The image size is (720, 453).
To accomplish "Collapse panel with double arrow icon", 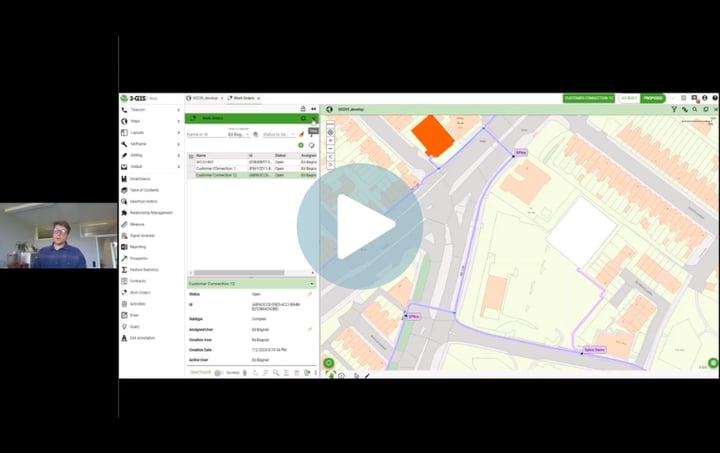I will tap(314, 109).
